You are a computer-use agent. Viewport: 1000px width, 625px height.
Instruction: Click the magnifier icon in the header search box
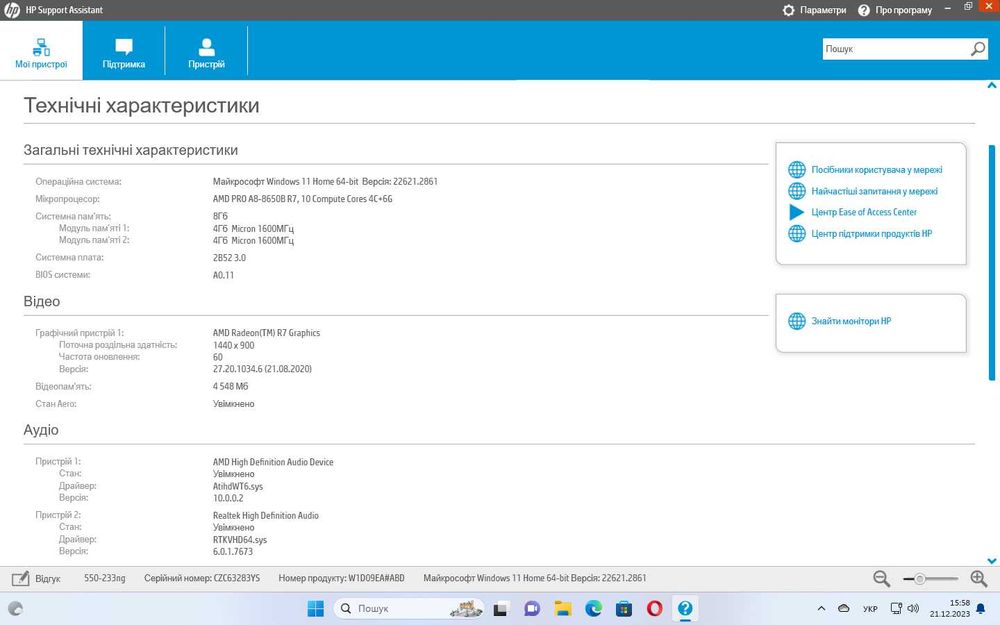click(x=978, y=48)
